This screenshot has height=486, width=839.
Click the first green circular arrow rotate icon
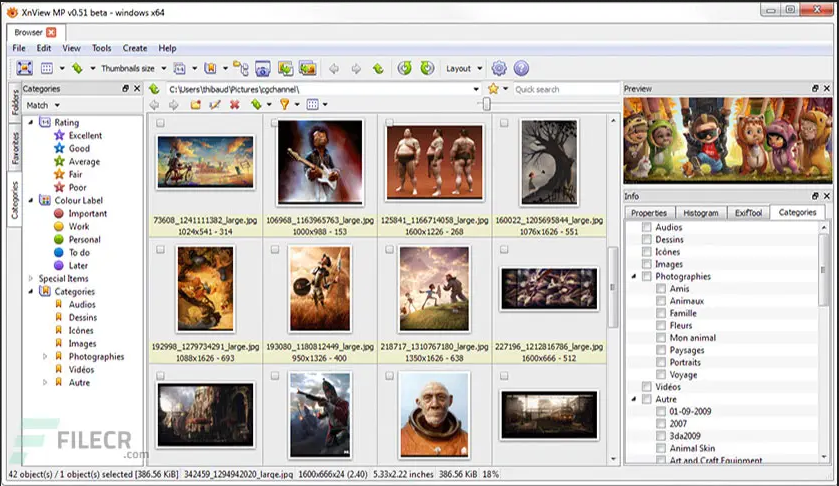point(404,69)
